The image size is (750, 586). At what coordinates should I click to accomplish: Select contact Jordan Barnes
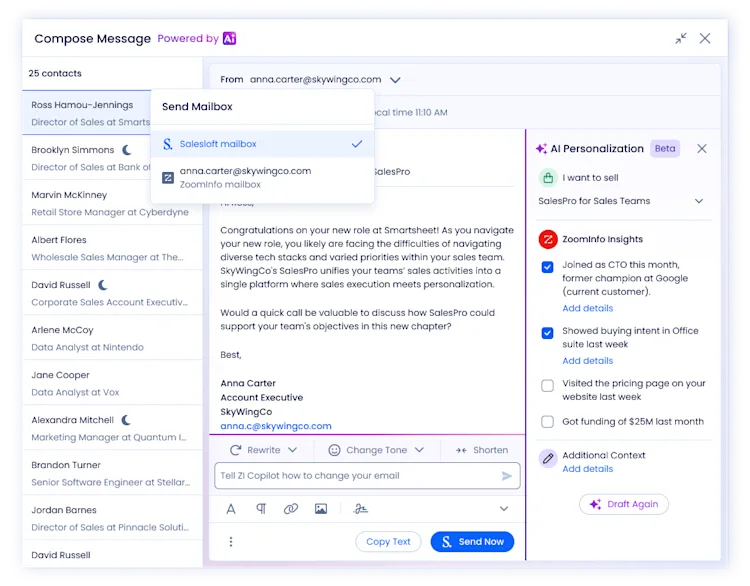click(x=112, y=518)
